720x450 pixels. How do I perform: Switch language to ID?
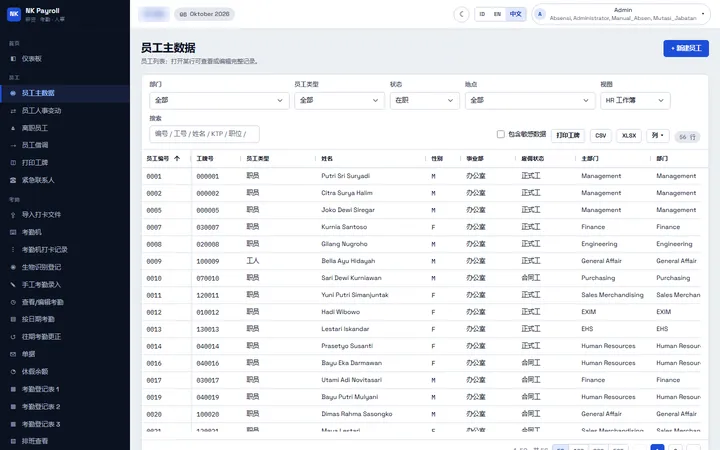tap(482, 14)
